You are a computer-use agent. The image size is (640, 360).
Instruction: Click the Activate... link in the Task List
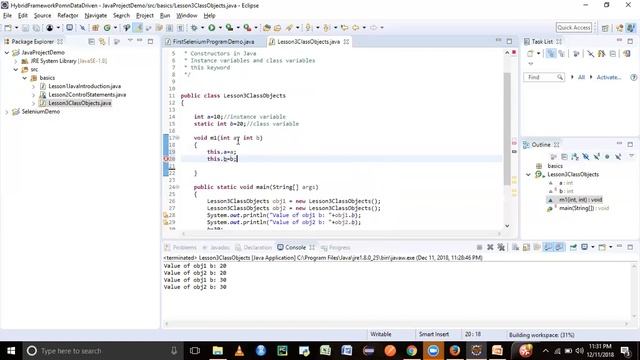pyautogui.click(x=609, y=77)
